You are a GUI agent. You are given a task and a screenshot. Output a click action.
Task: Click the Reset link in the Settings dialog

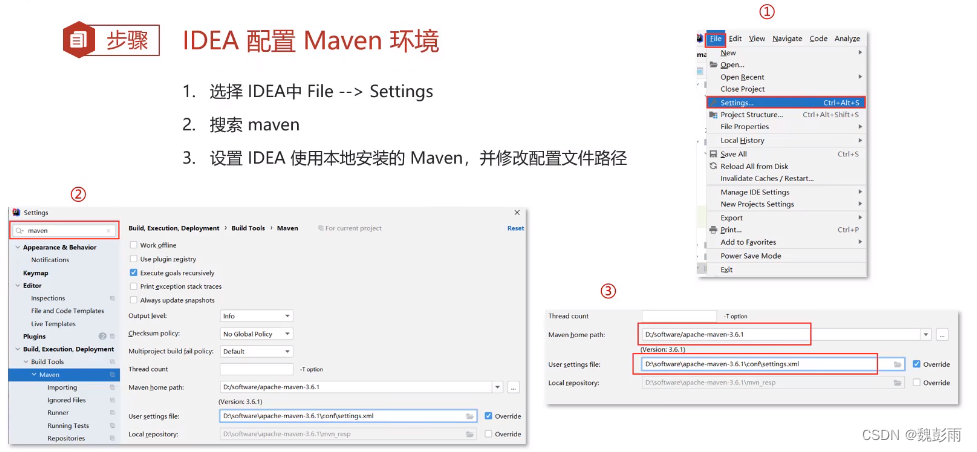tap(515, 229)
